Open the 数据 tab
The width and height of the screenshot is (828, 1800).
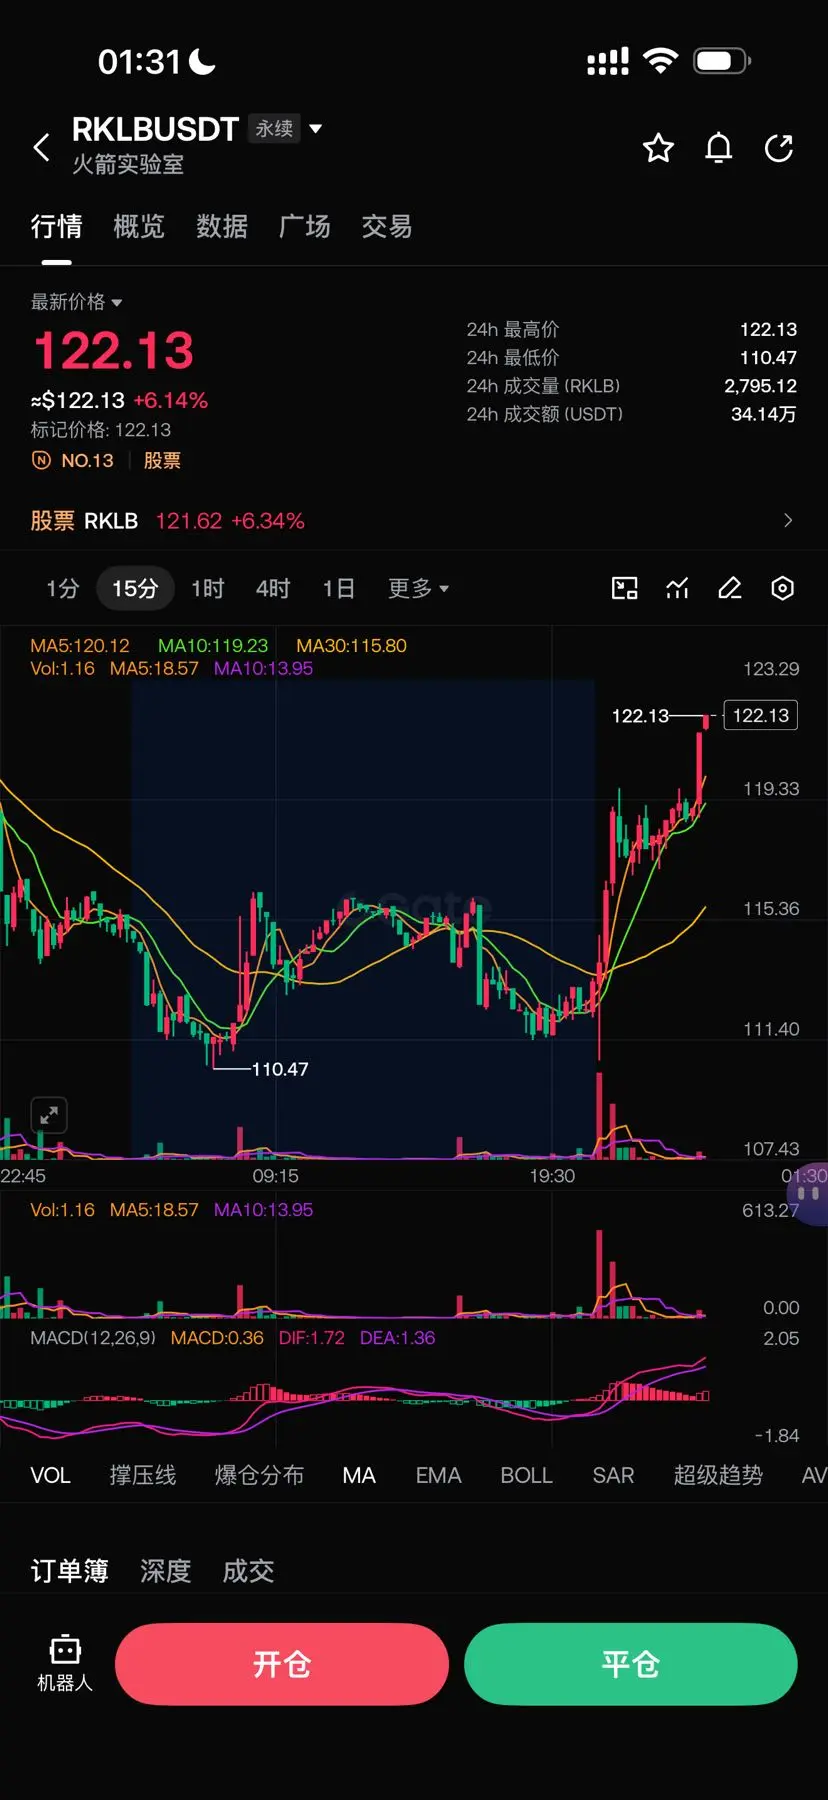[222, 226]
